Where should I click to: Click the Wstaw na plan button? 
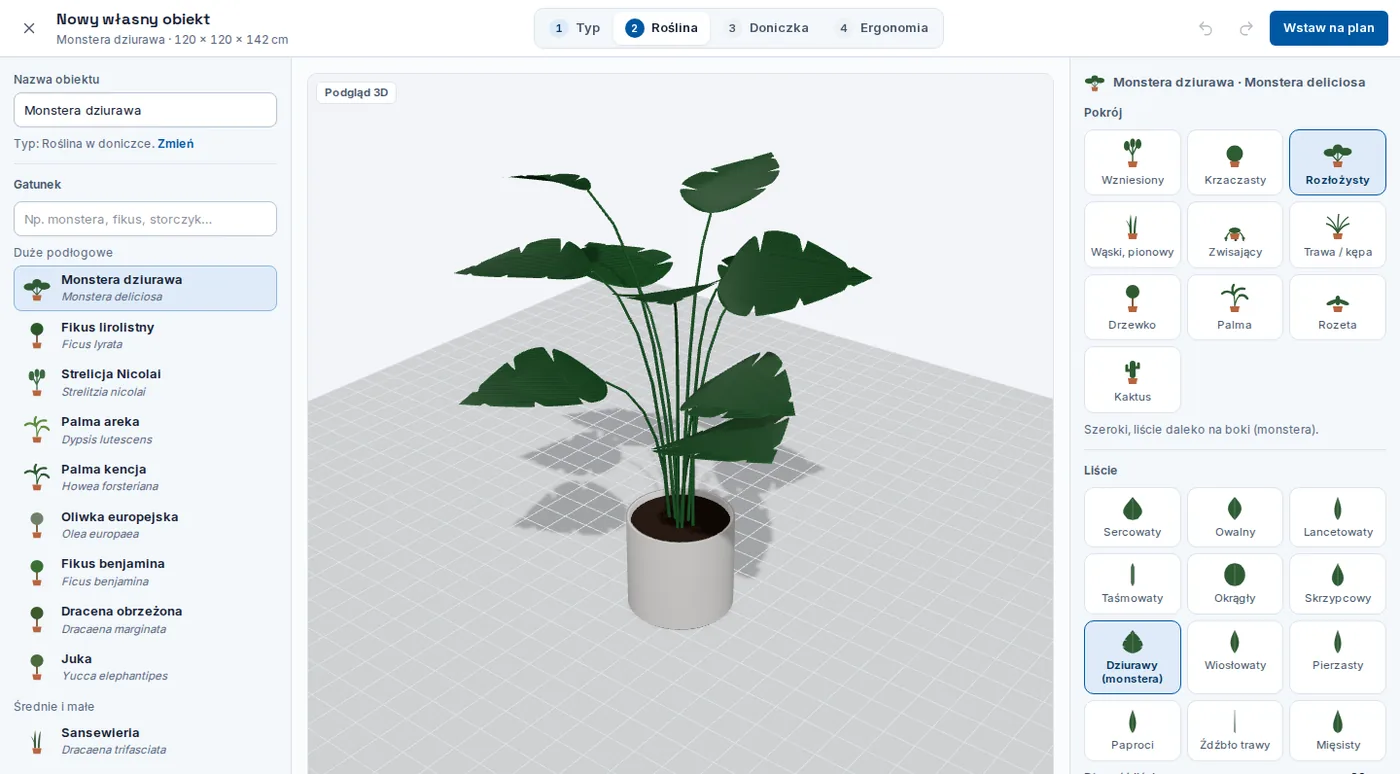click(1329, 28)
